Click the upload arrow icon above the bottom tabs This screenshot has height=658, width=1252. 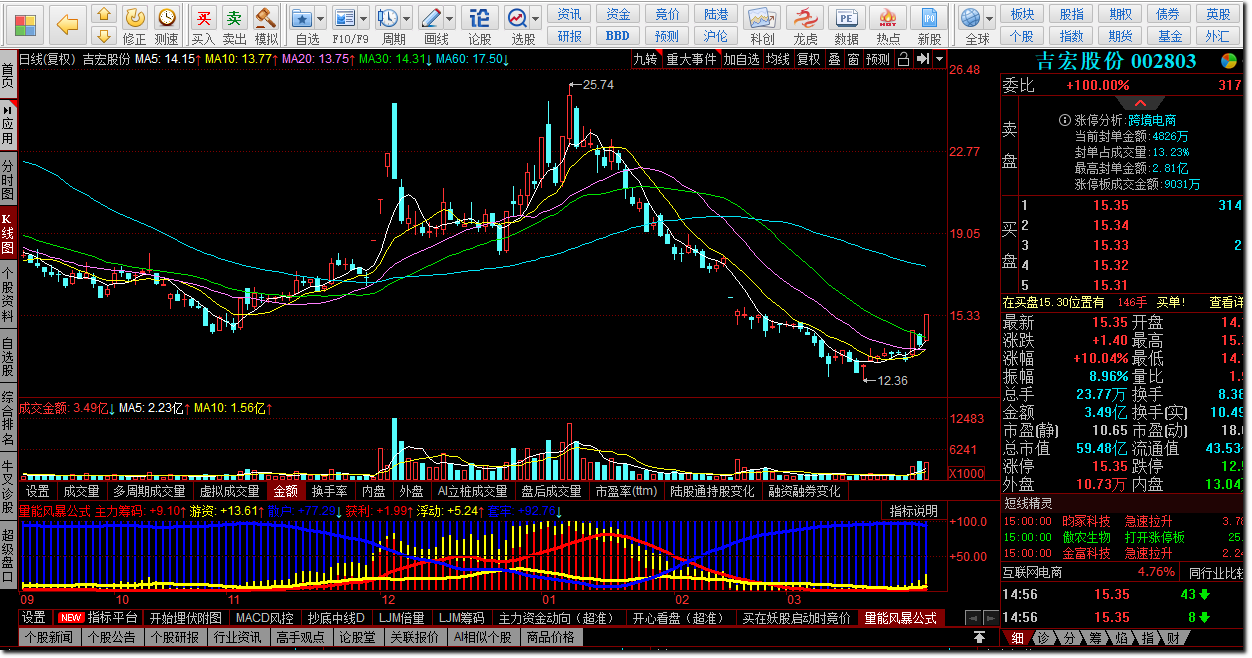[980, 636]
